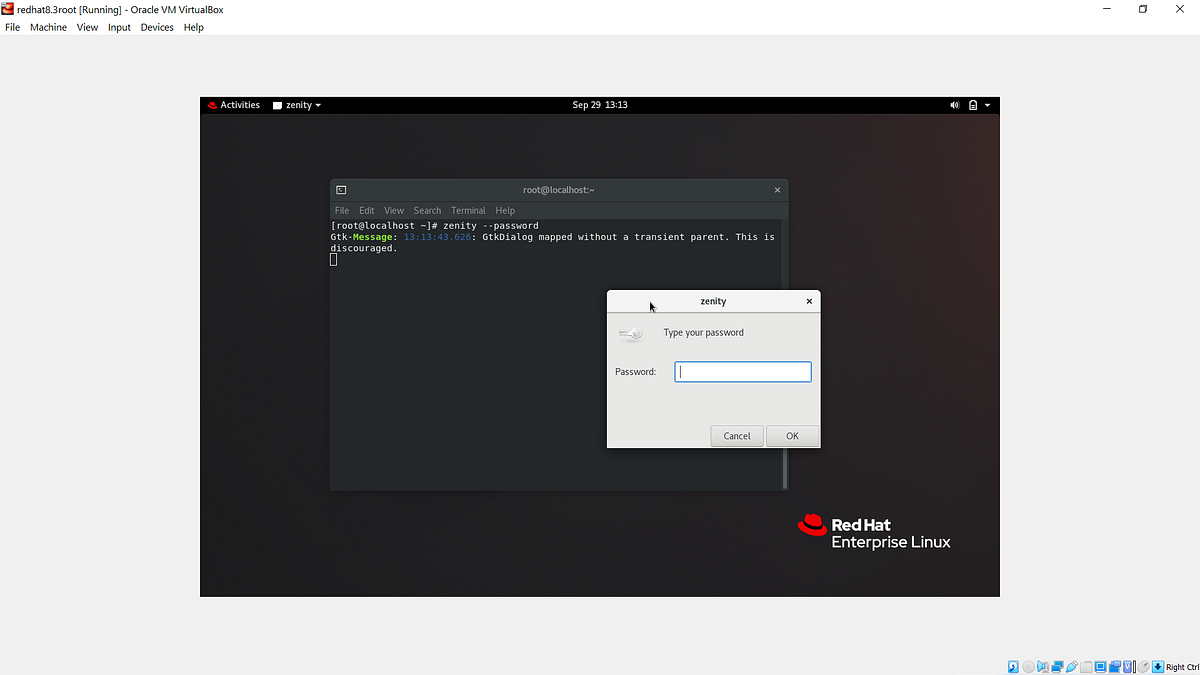This screenshot has height=675, width=1200.
Task: Click the Activities button in the top bar
Action: pyautogui.click(x=240, y=104)
